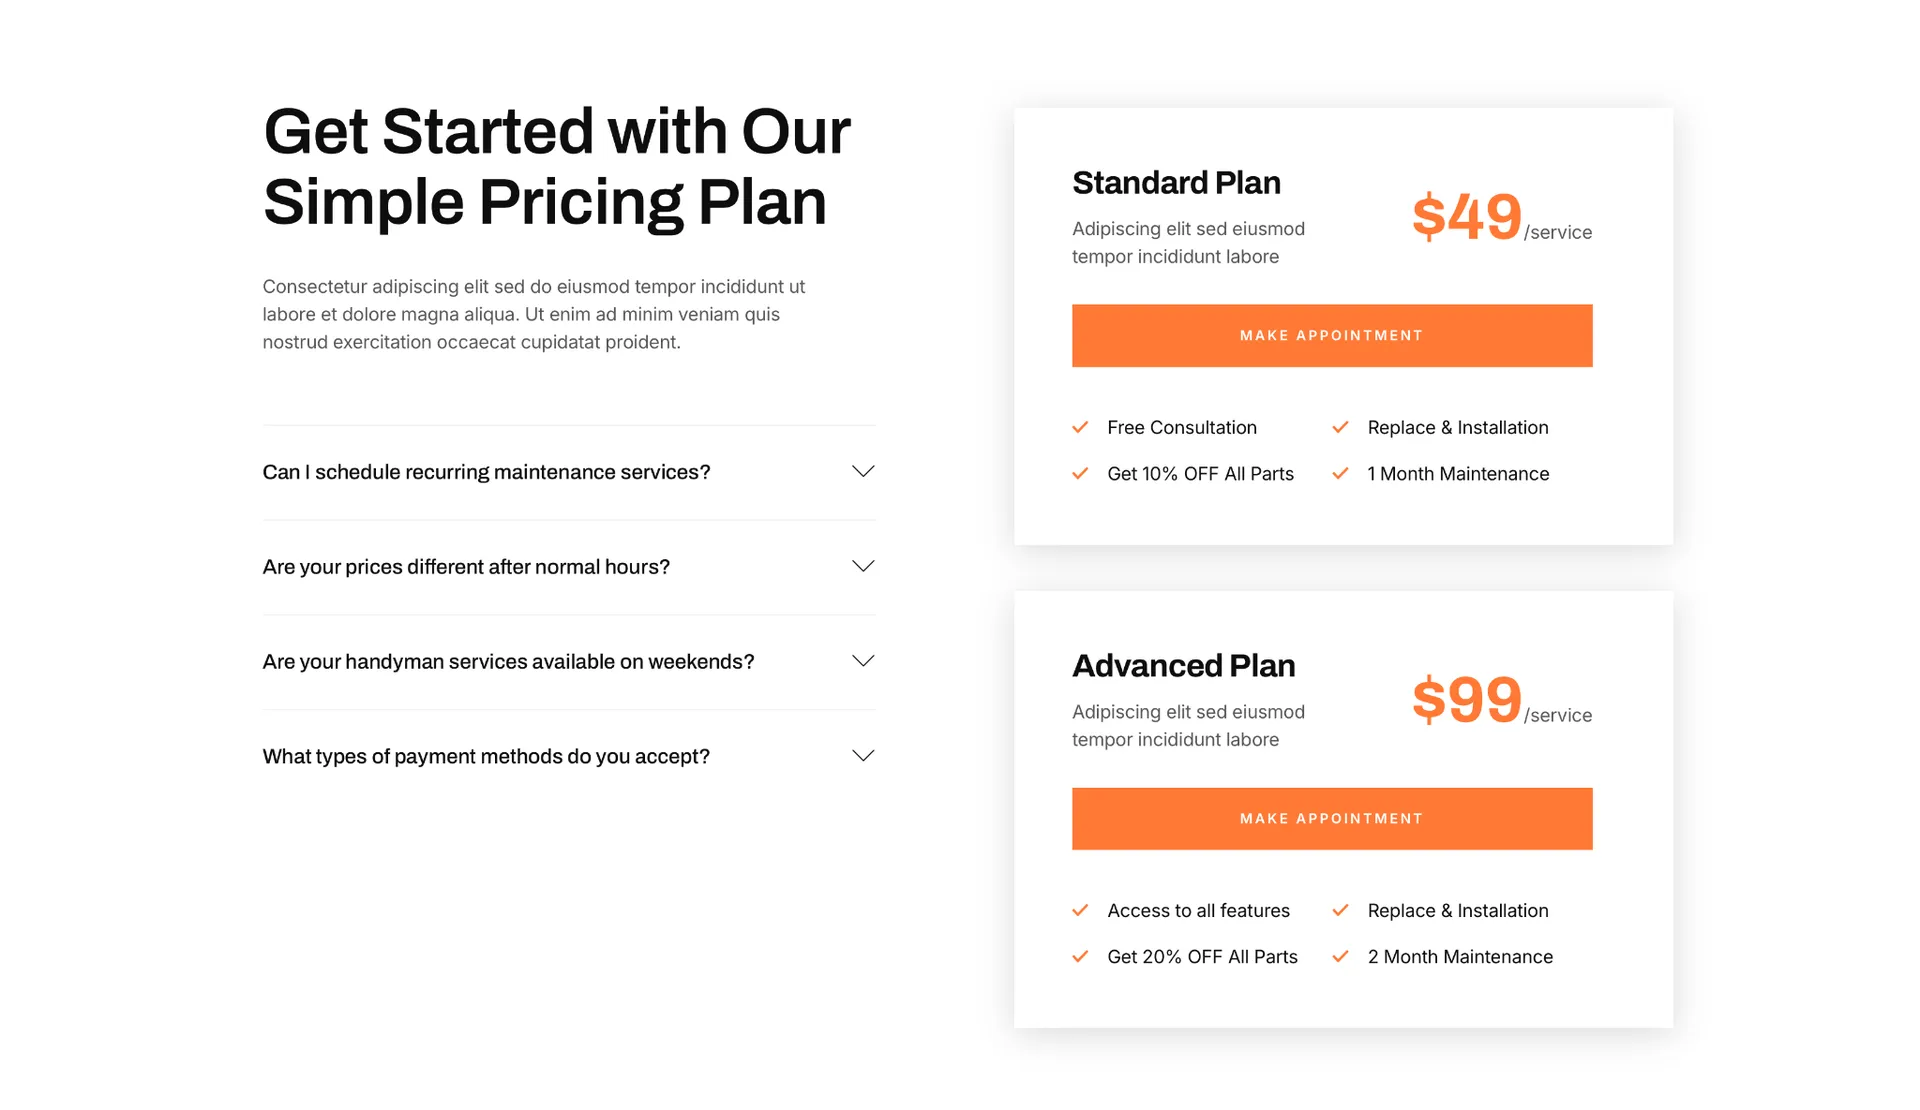Expand chevron for payment methods question
The height and width of the screenshot is (1110, 1920).
coord(862,756)
